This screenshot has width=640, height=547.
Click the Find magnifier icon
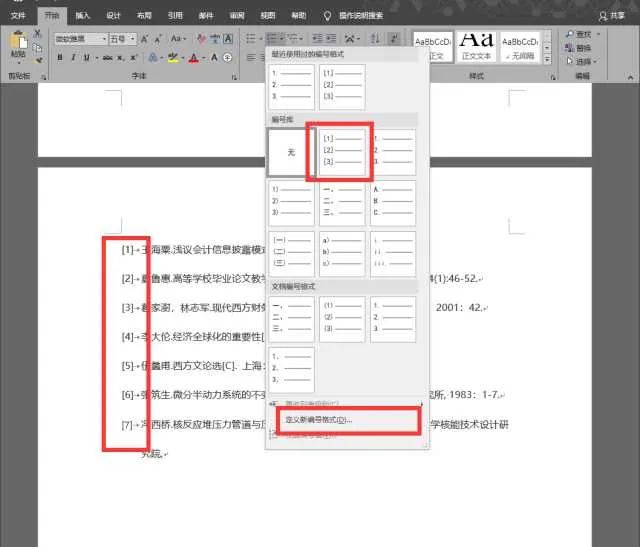(570, 34)
